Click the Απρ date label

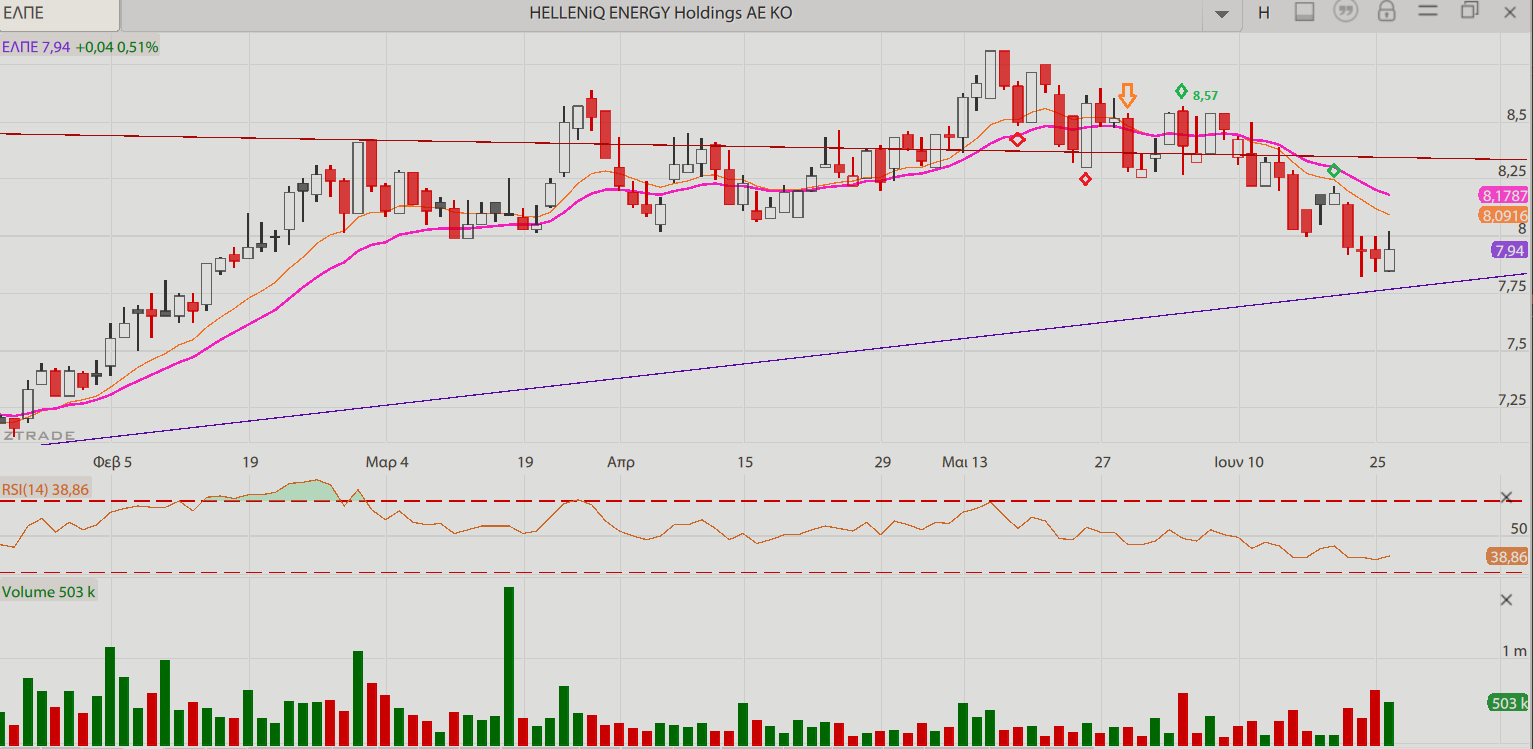620,462
